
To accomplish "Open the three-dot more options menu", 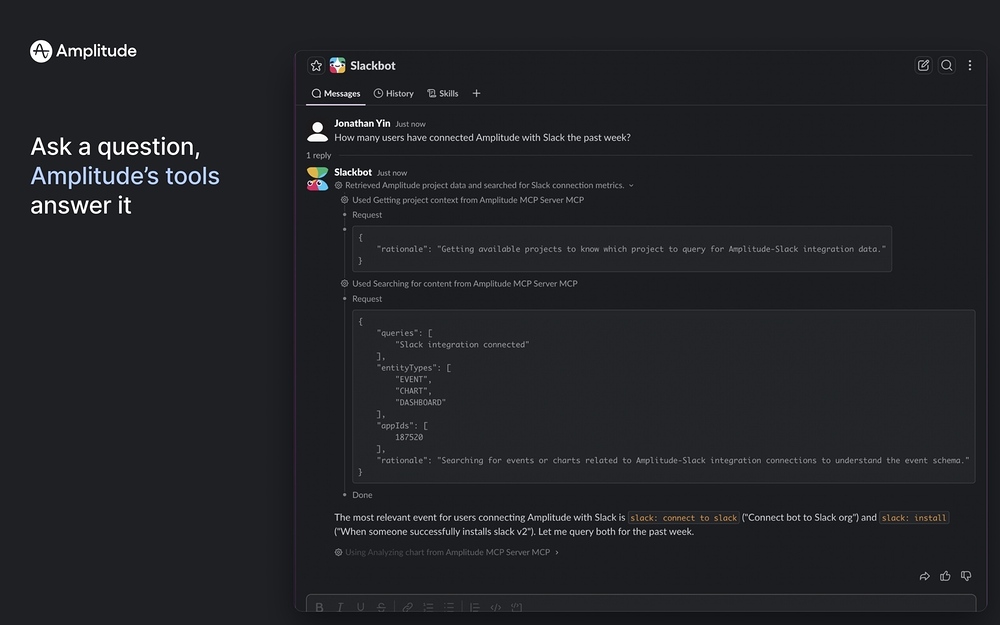I will pos(969,65).
